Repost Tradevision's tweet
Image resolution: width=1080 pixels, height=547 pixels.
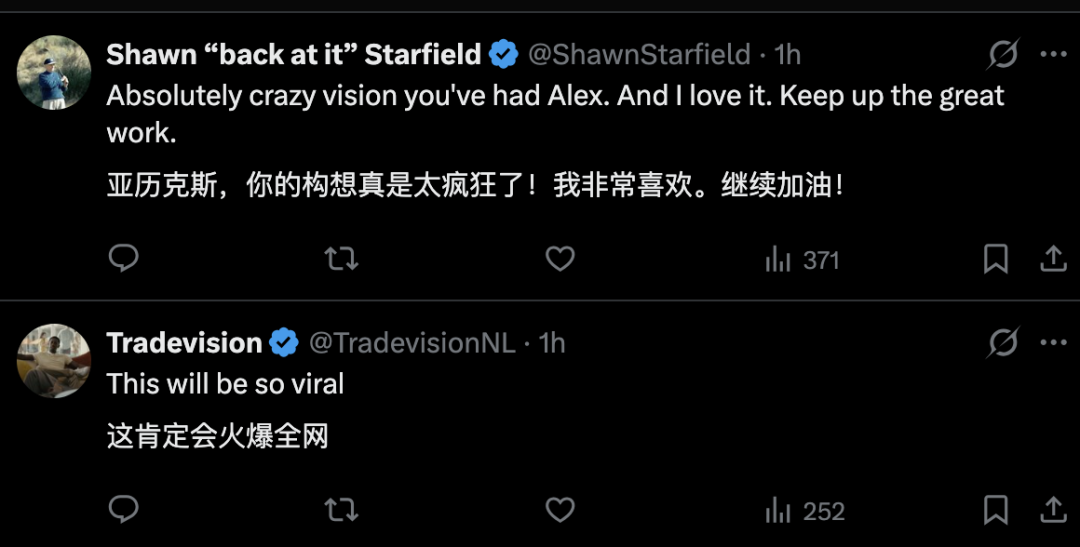point(341,511)
